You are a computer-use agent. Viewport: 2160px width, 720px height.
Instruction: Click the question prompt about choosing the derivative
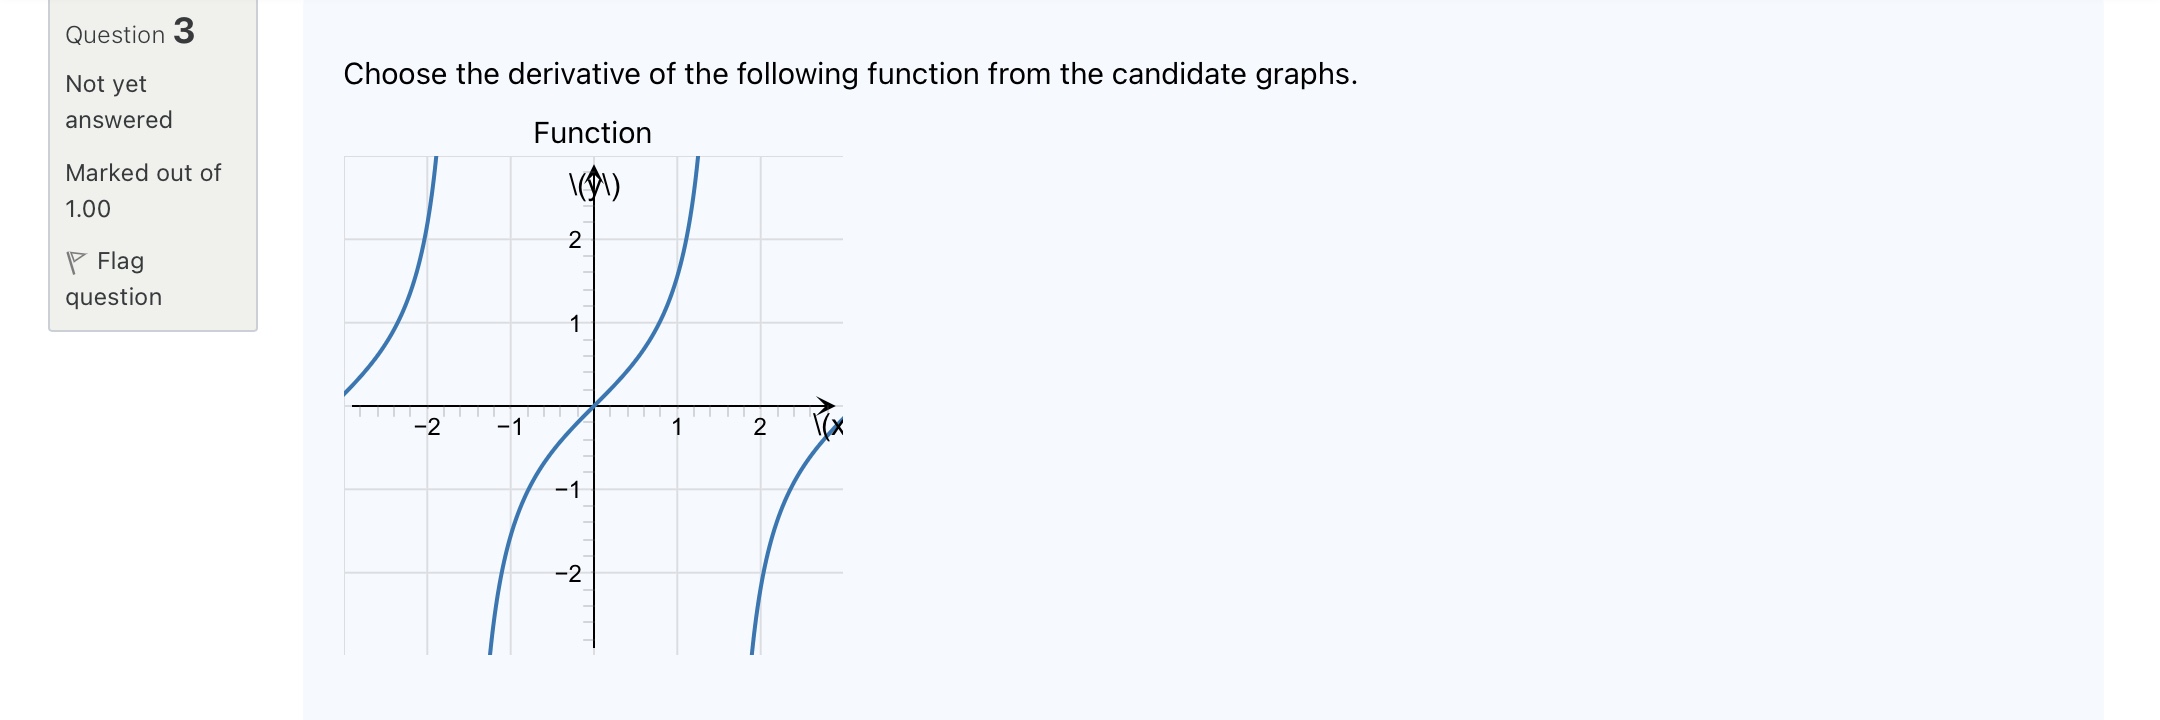pos(850,73)
